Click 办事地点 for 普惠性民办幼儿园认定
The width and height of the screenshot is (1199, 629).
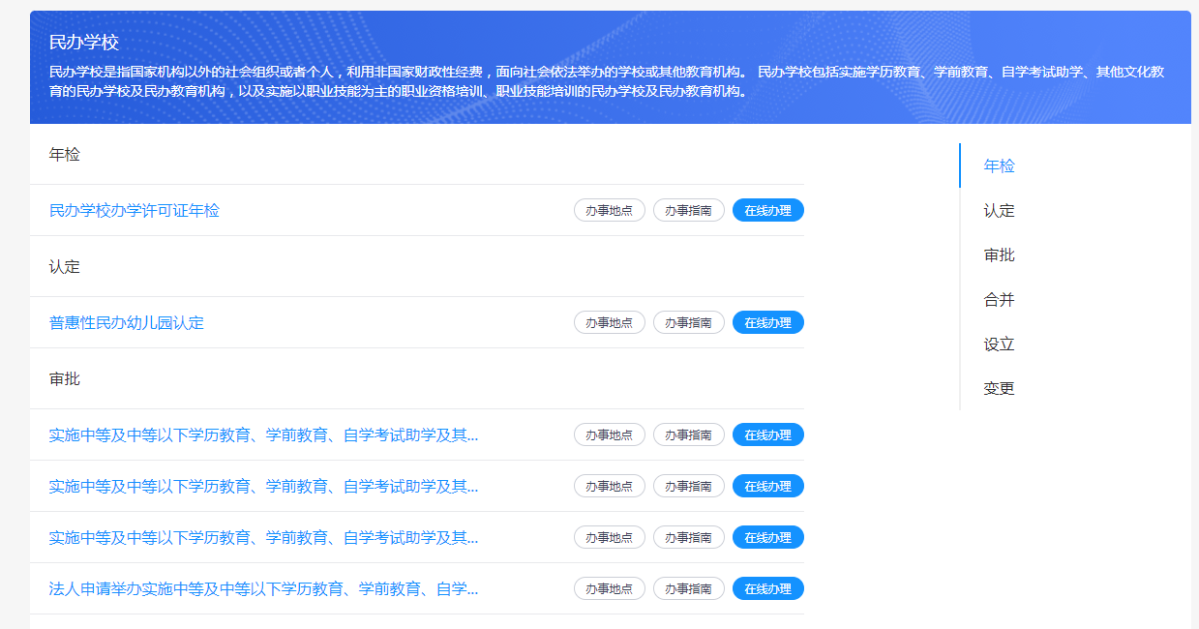point(608,322)
